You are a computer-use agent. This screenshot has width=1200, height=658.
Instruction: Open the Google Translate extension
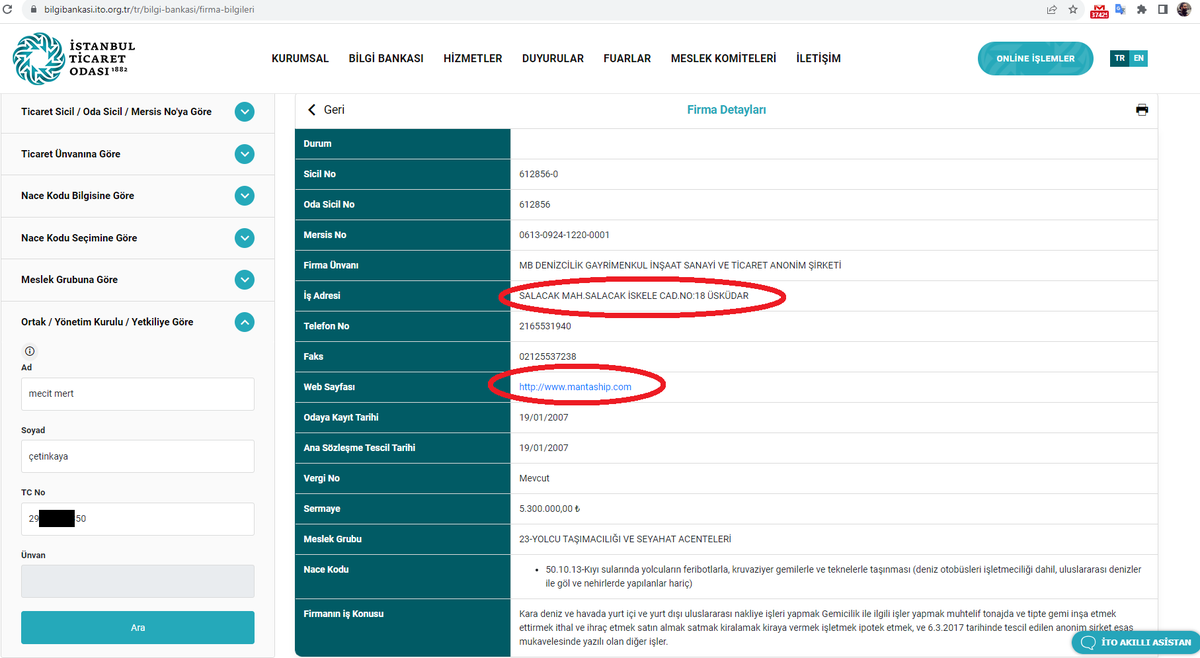coord(1120,9)
